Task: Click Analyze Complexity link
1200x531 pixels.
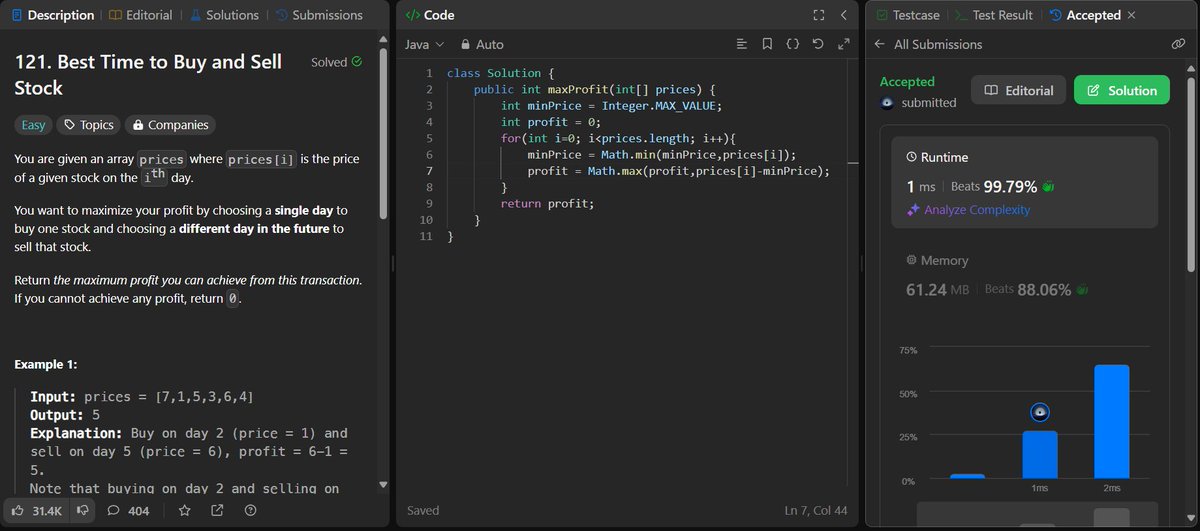Action: 977,210
